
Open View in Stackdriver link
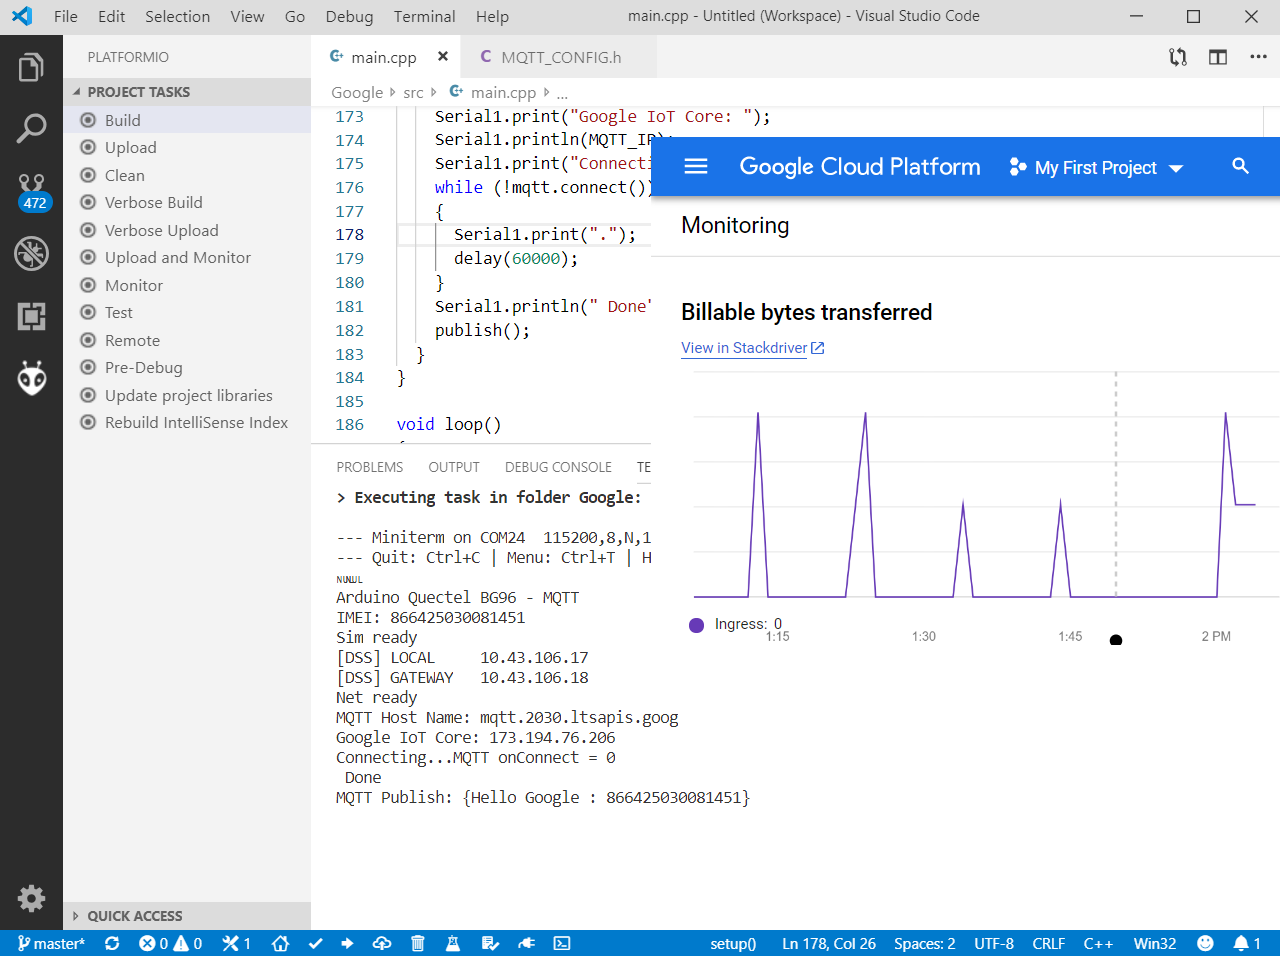click(x=752, y=348)
